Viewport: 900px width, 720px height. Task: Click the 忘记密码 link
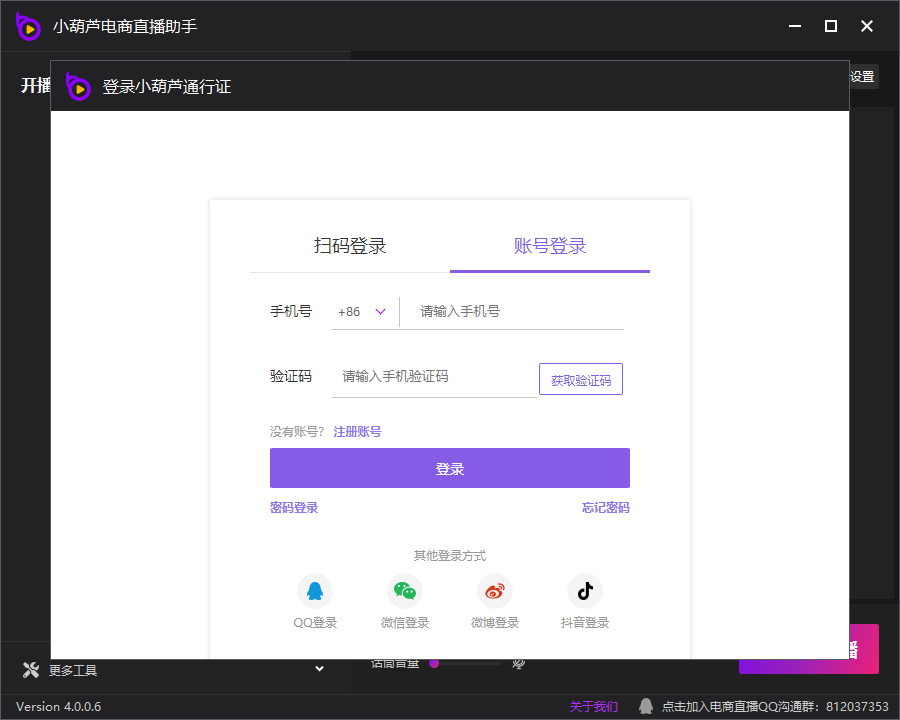(x=606, y=508)
